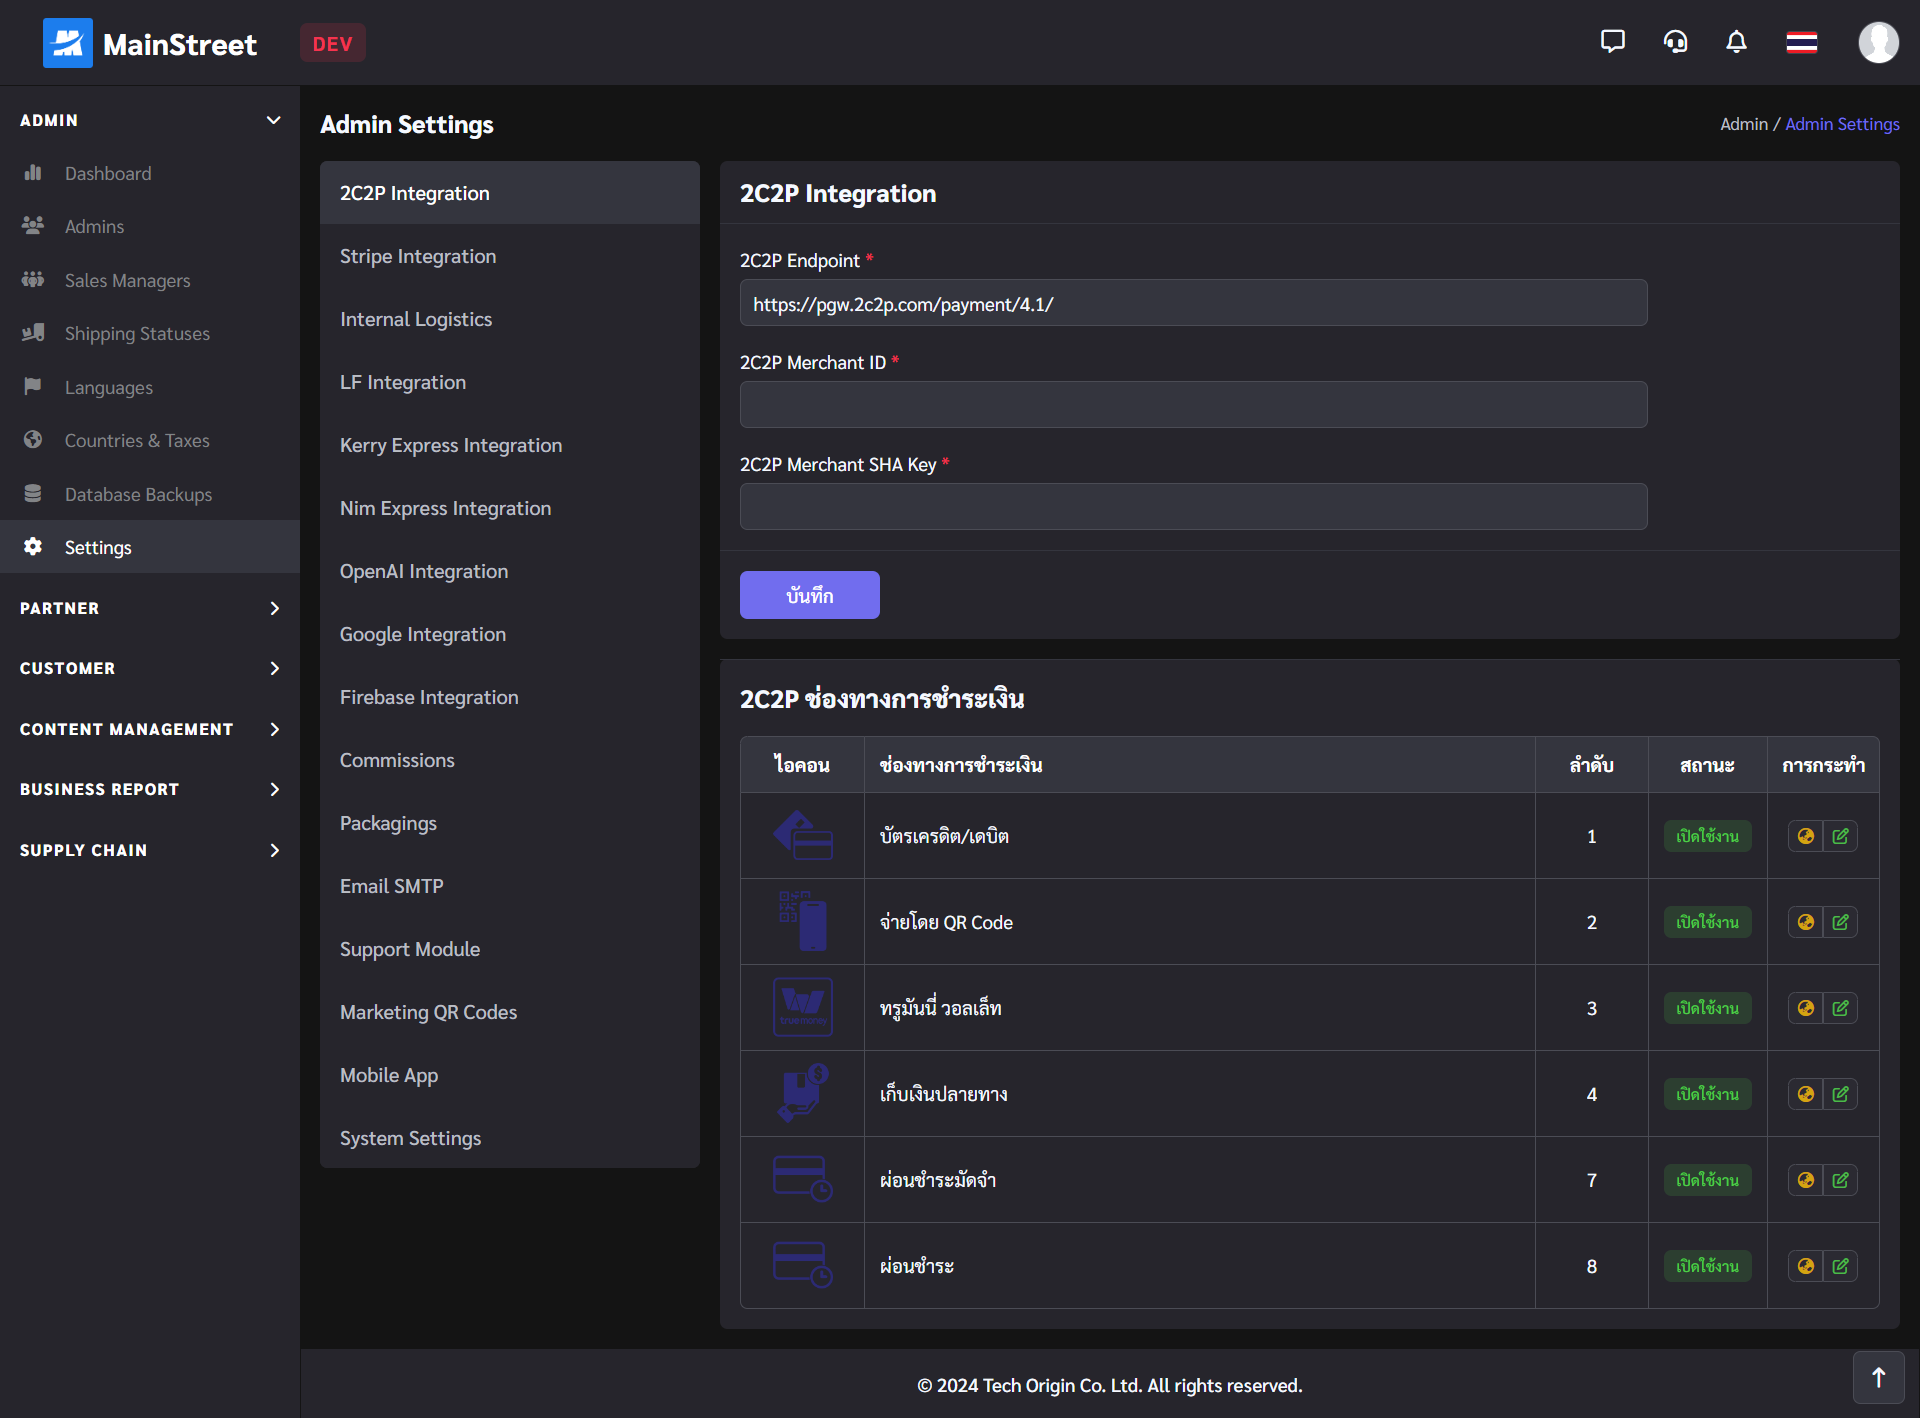Click the Settings gear icon in sidebar
Image resolution: width=1920 pixels, height=1418 pixels.
[33, 546]
